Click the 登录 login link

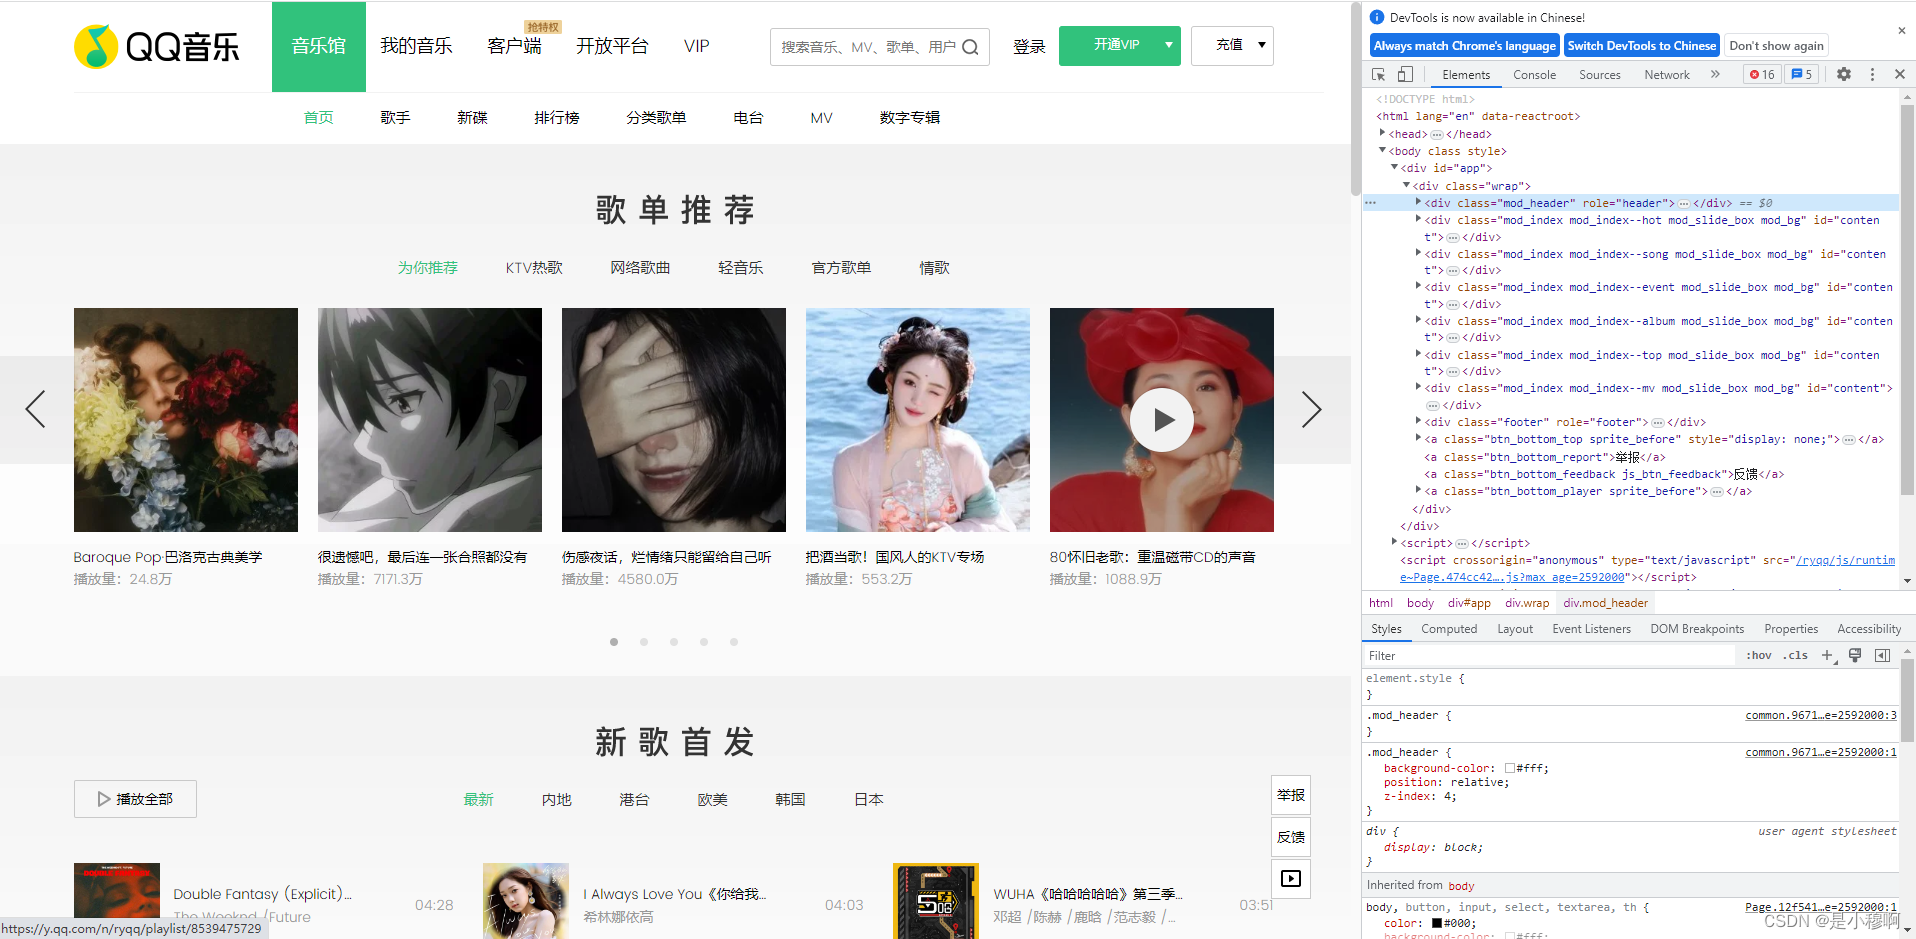(1029, 46)
